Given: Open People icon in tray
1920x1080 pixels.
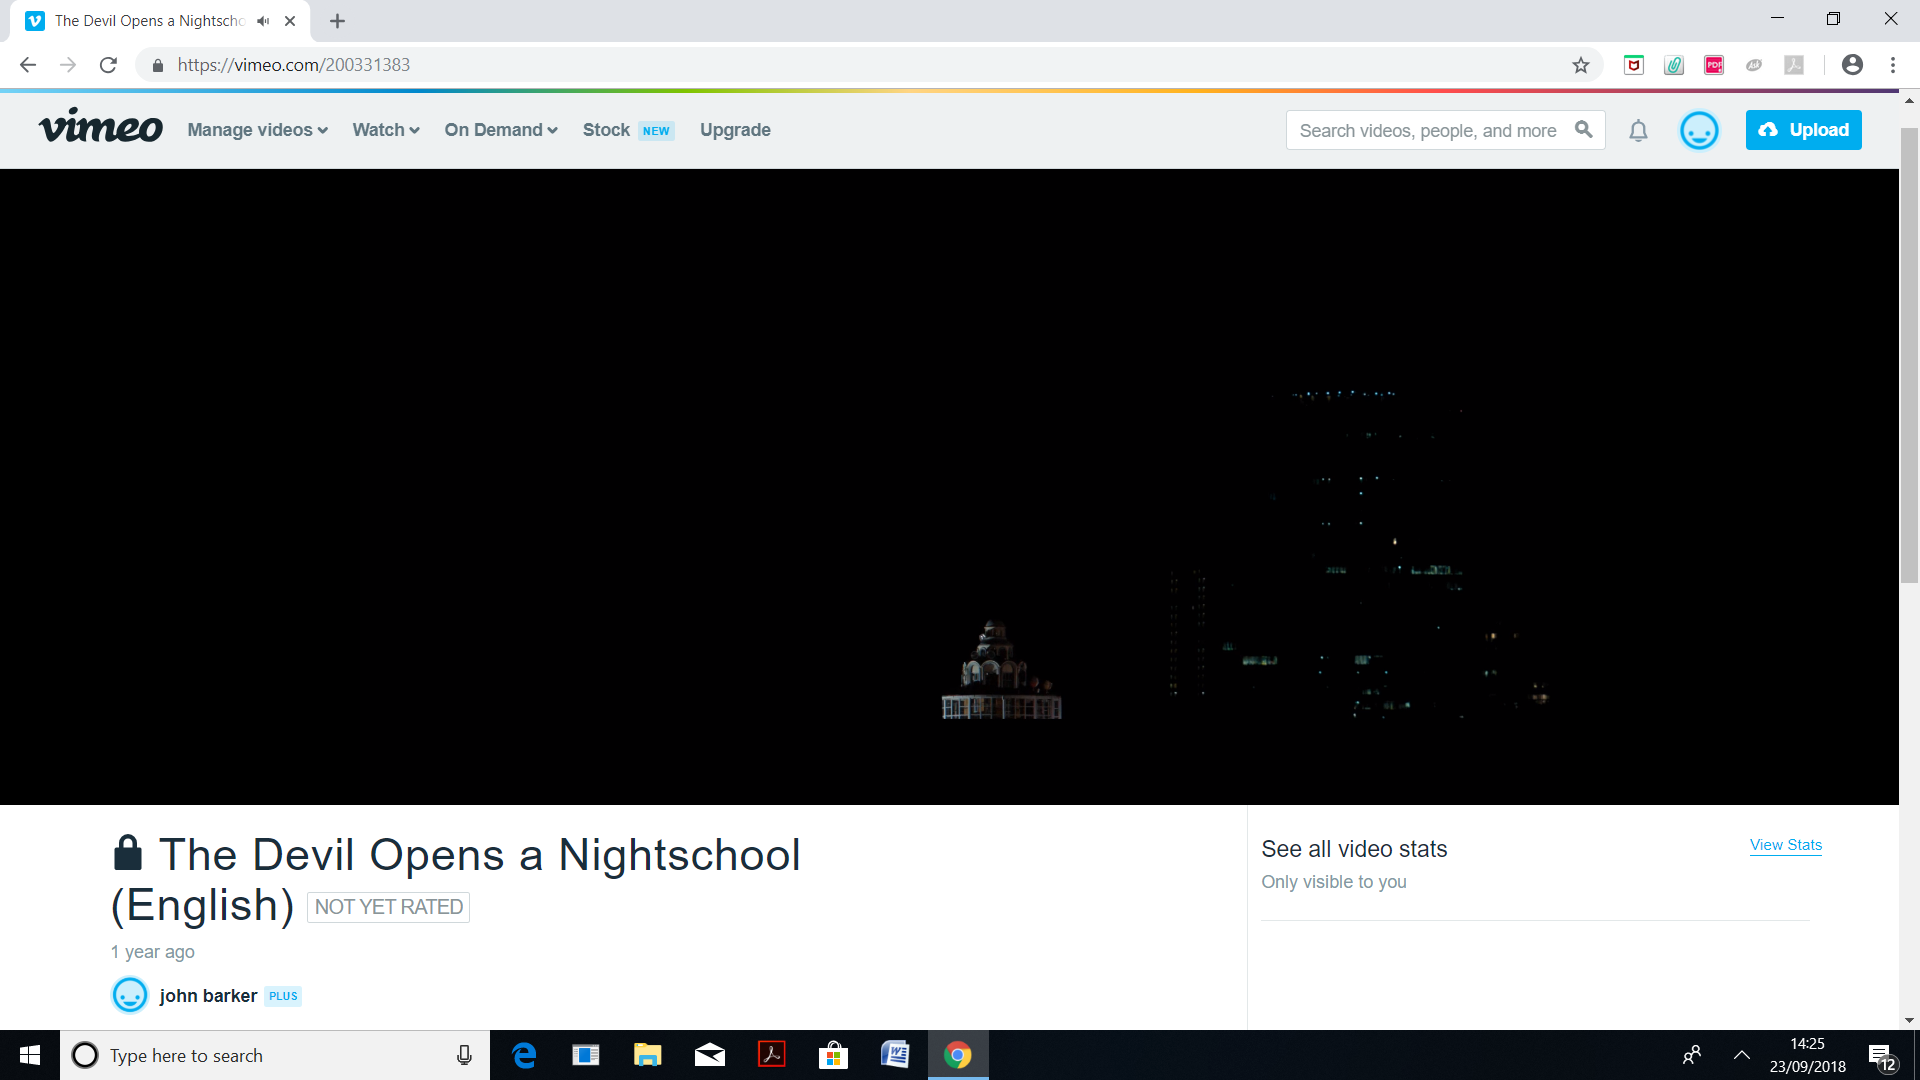Looking at the screenshot, I should [1692, 1055].
